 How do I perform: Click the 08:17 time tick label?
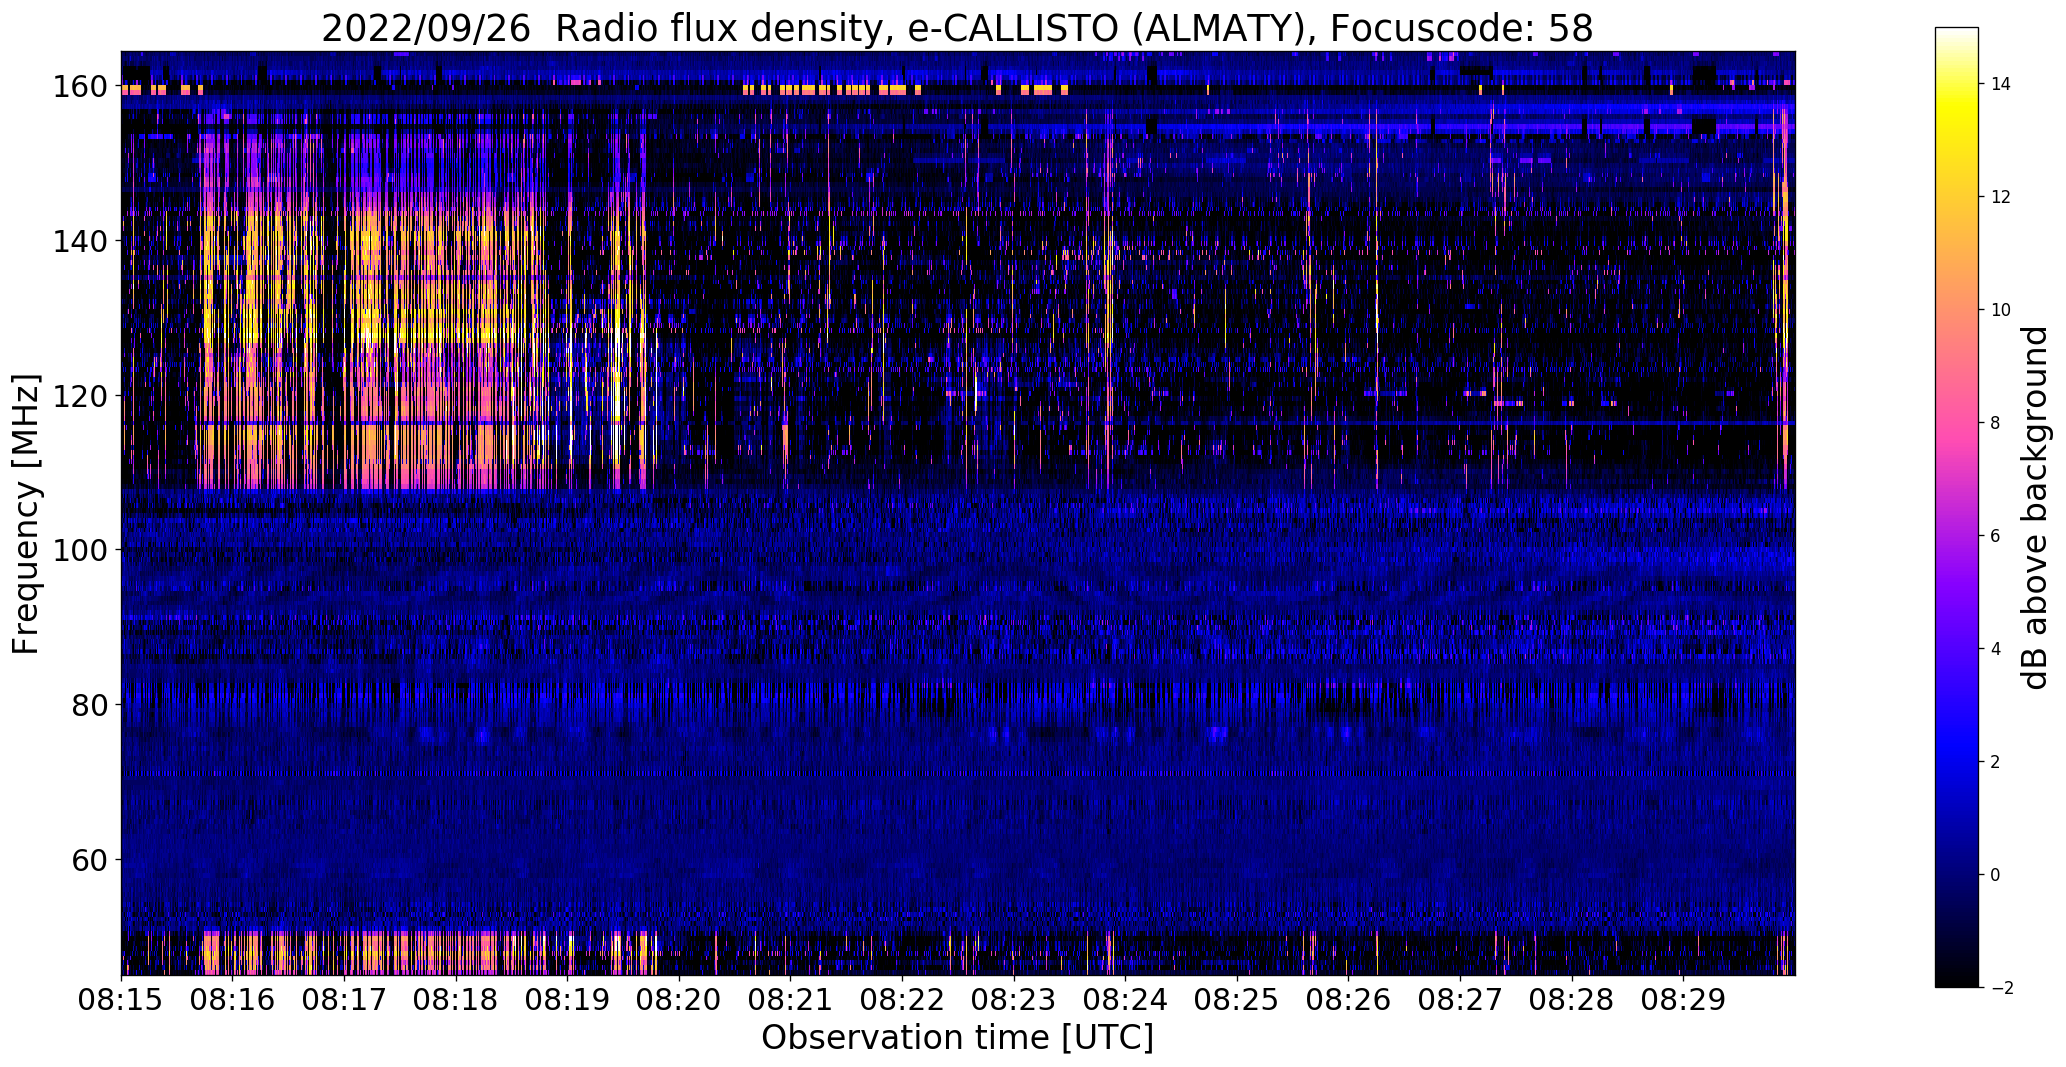(344, 999)
